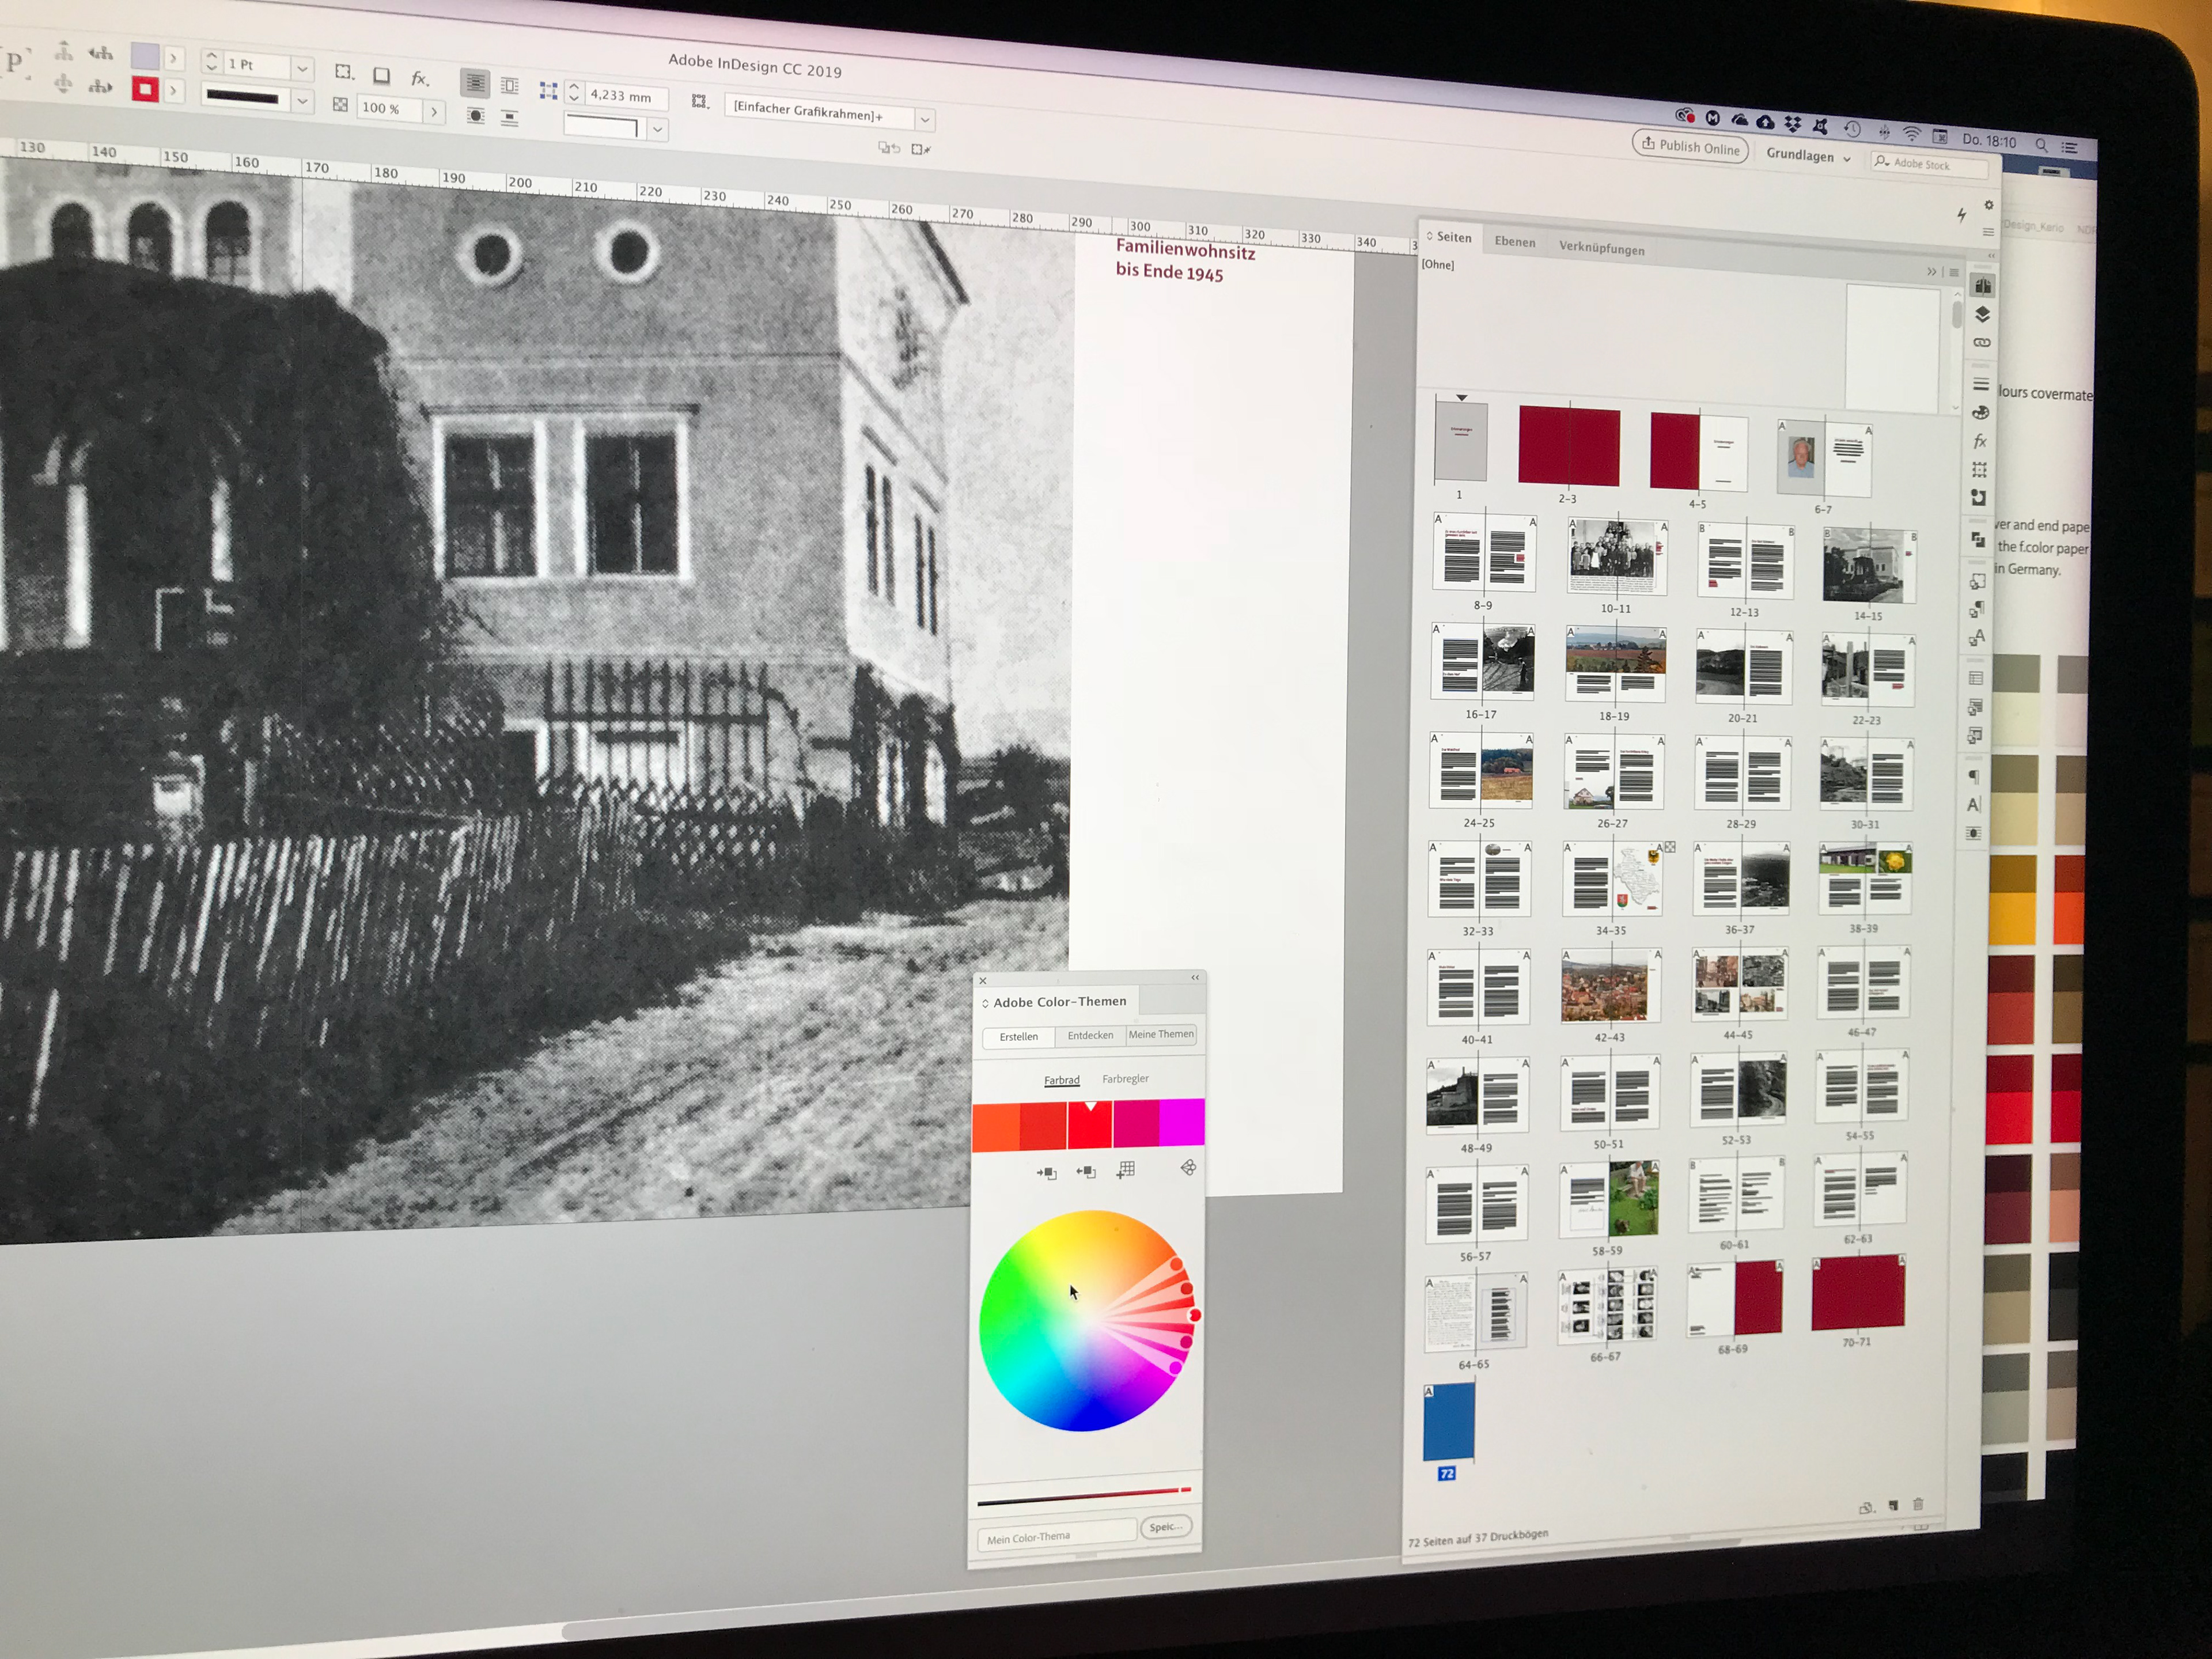Click the fx effects icon in control bar

click(420, 78)
